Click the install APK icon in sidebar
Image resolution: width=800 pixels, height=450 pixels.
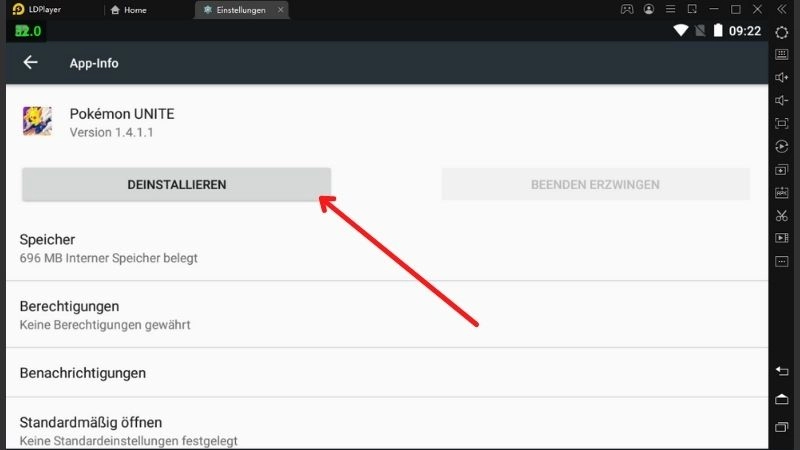782,192
